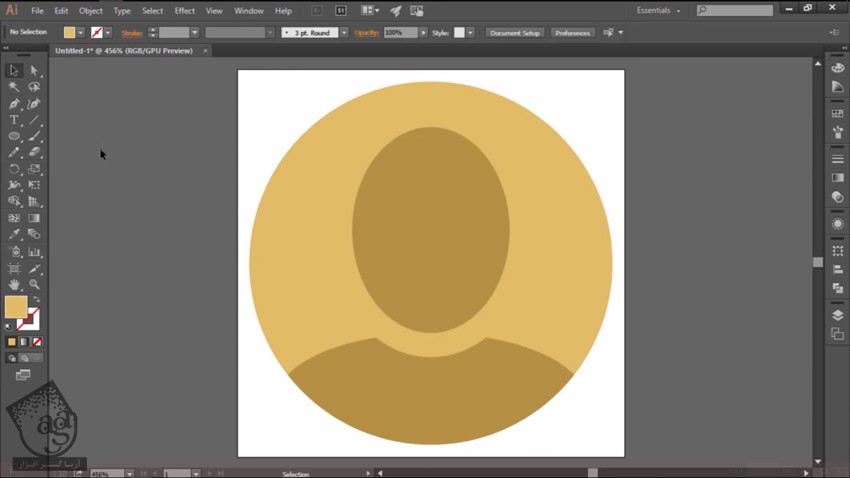The image size is (850, 478).
Task: Open the Window menu
Action: click(249, 10)
